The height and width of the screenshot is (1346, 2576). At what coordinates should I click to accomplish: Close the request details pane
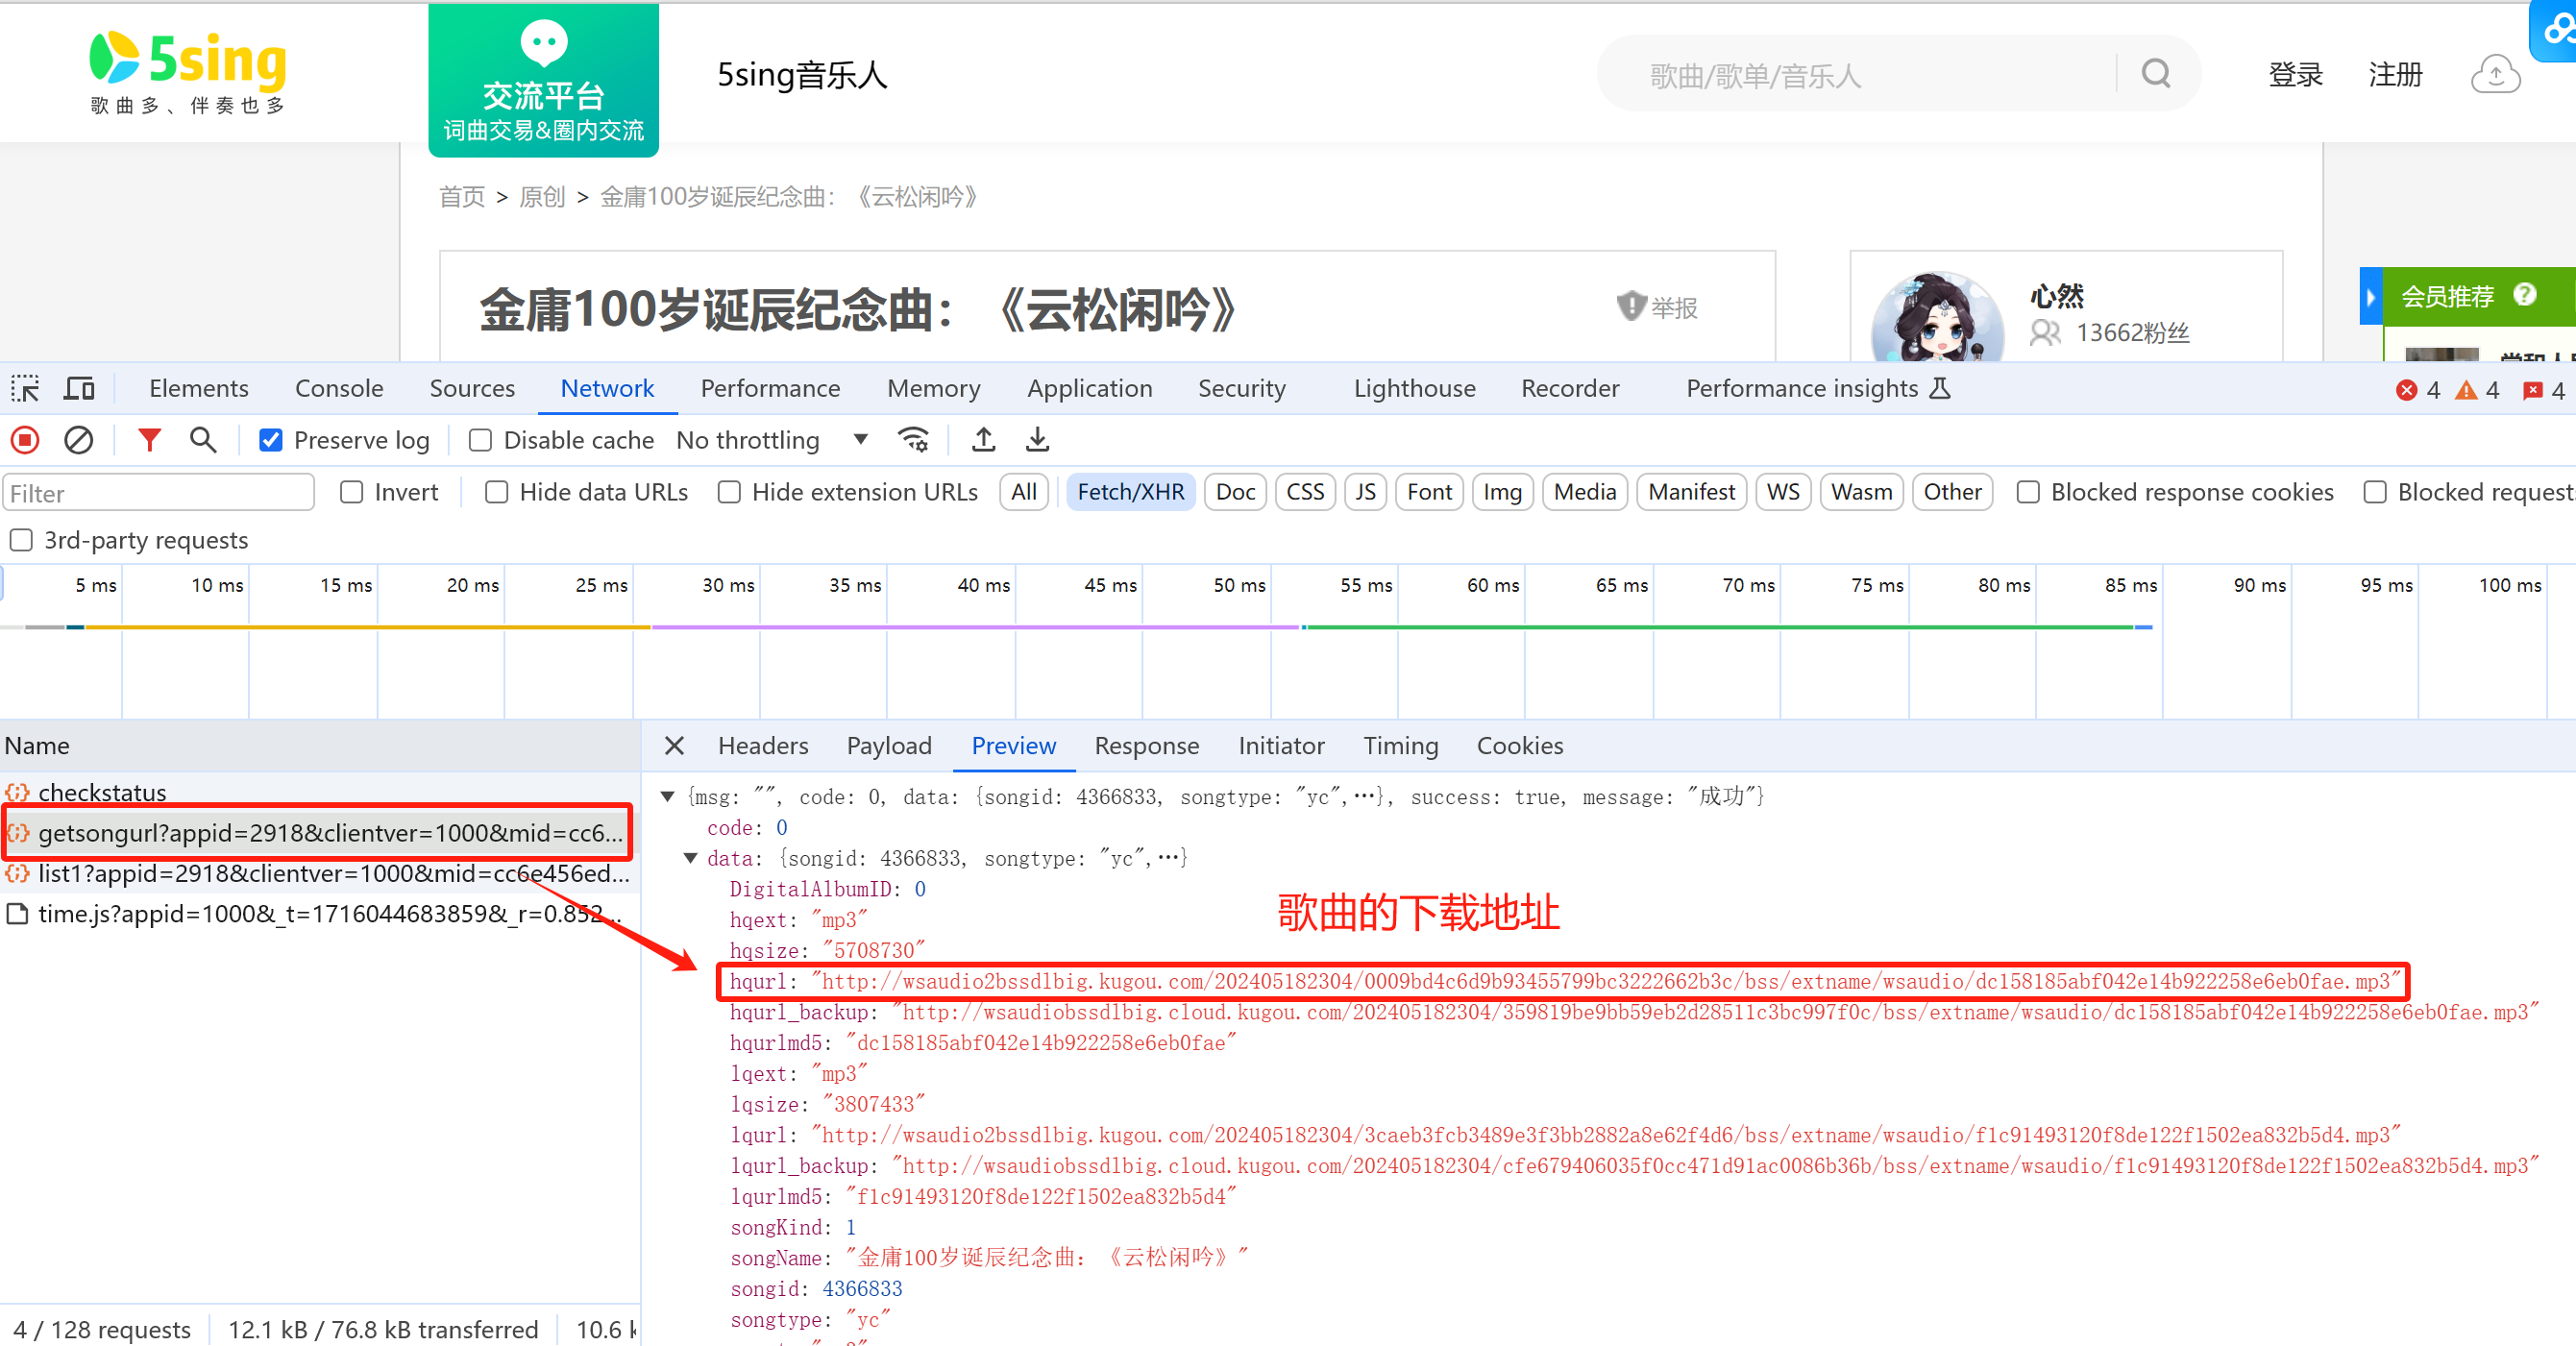(675, 746)
